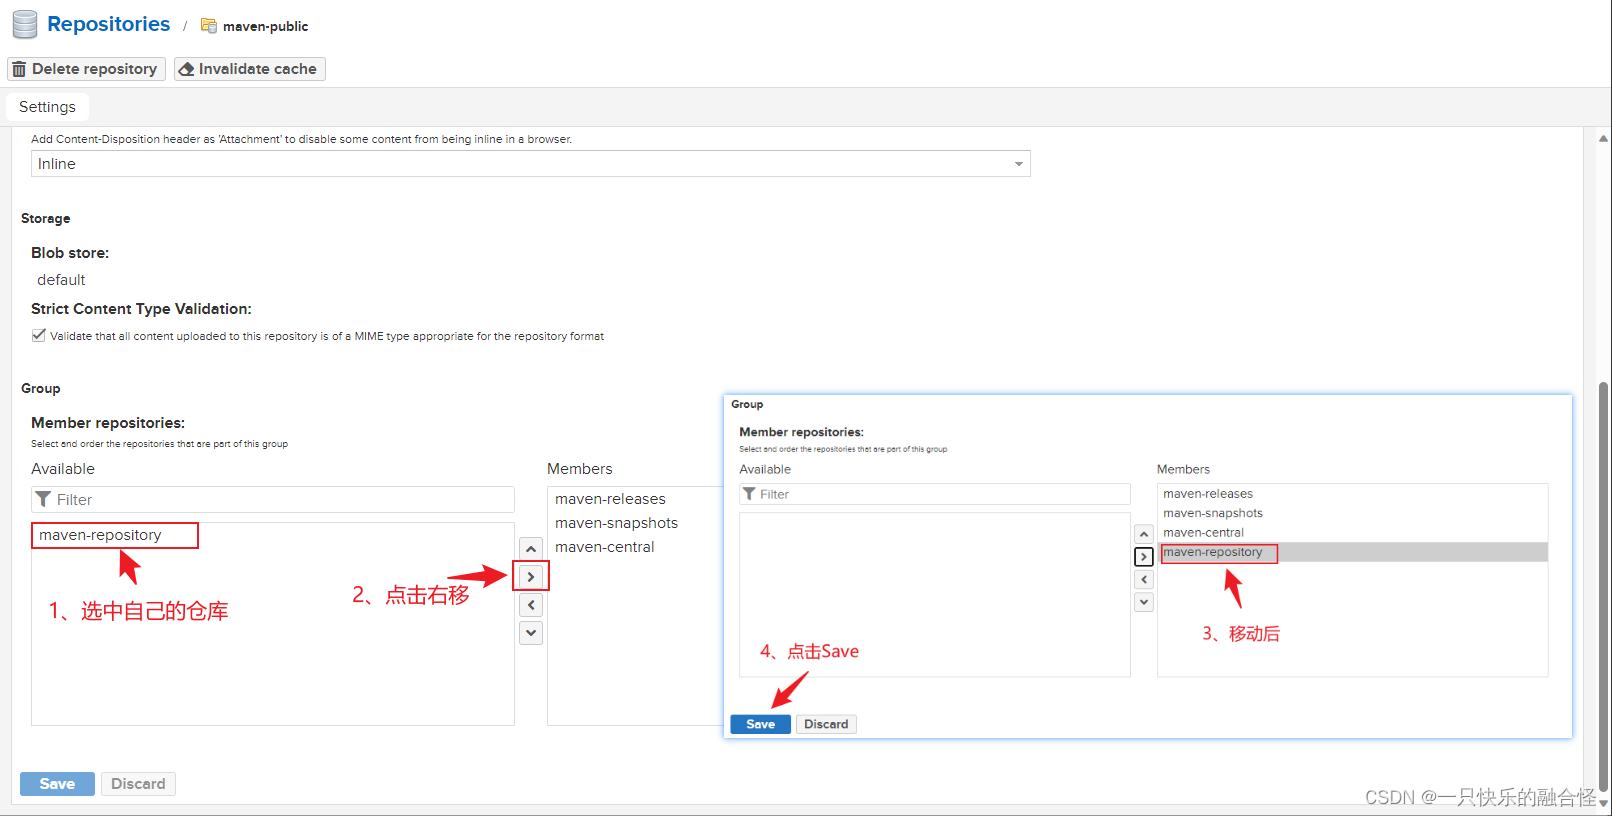Select highlighted maven-repository in inset Members list
This screenshot has width=1612, height=816.
[x=1353, y=552]
